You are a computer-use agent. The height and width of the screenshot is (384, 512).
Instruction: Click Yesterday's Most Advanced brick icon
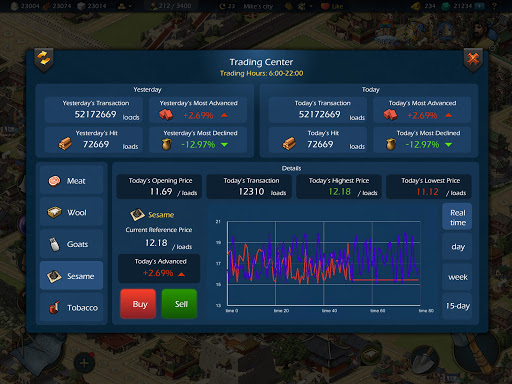pyautogui.click(x=166, y=115)
